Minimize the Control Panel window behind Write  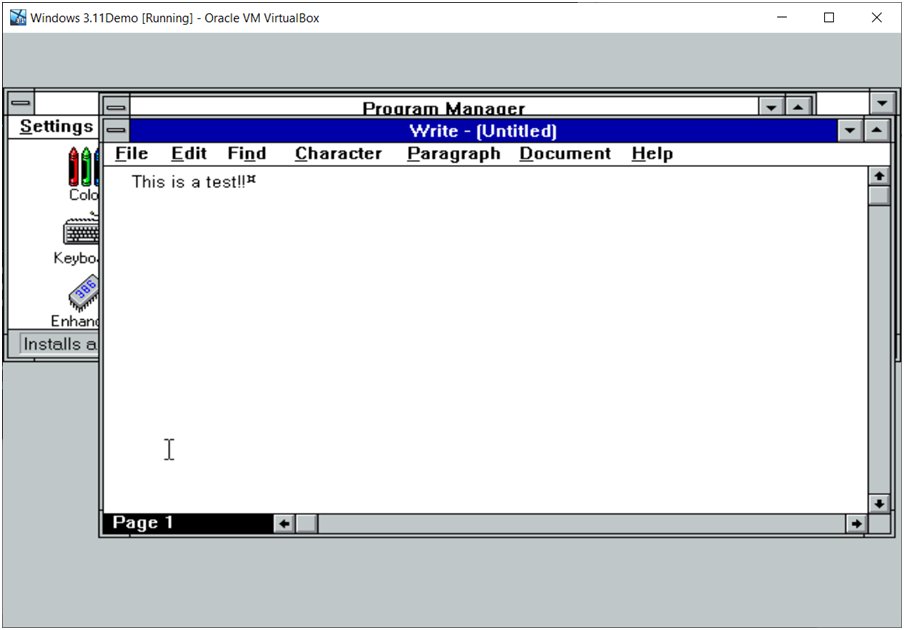point(882,103)
